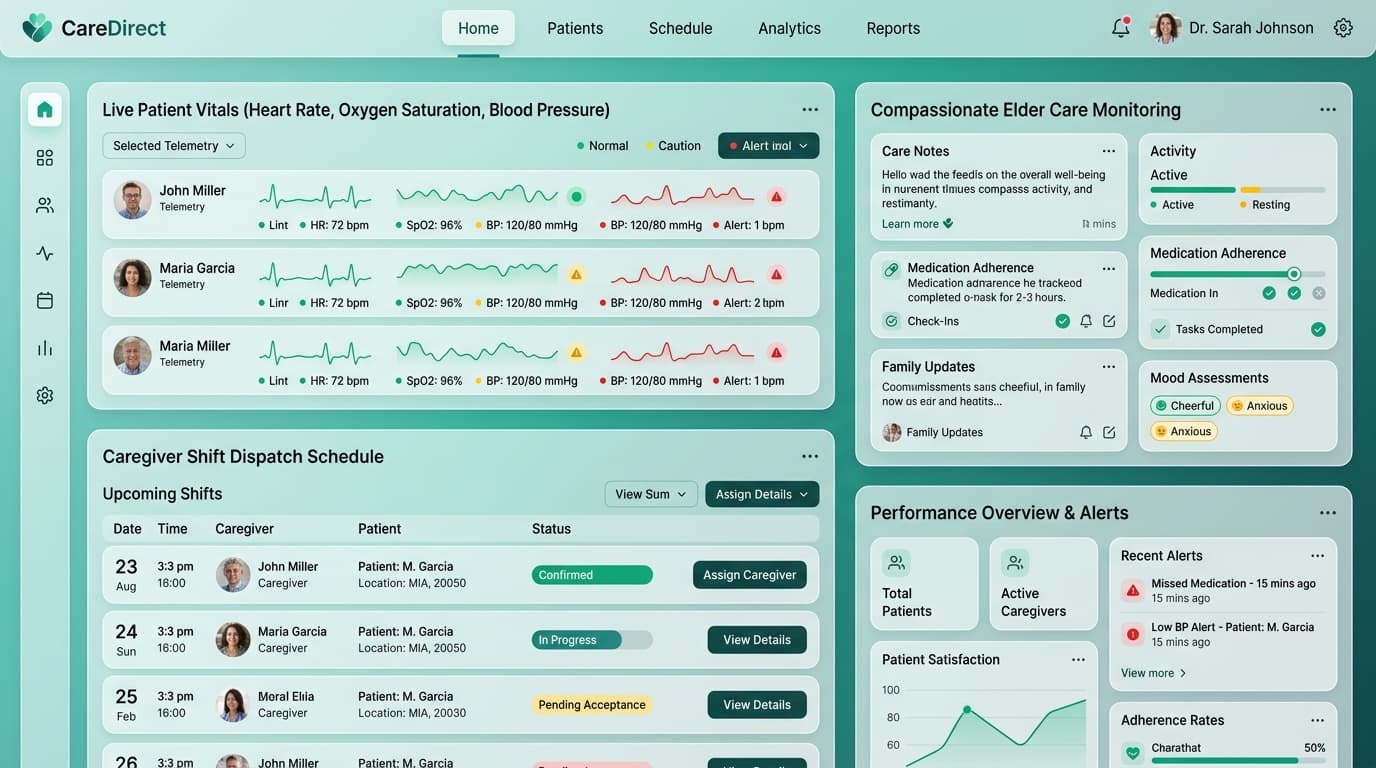Follow the Learn more link in Care Notes
The height and width of the screenshot is (768, 1376).
pos(917,224)
